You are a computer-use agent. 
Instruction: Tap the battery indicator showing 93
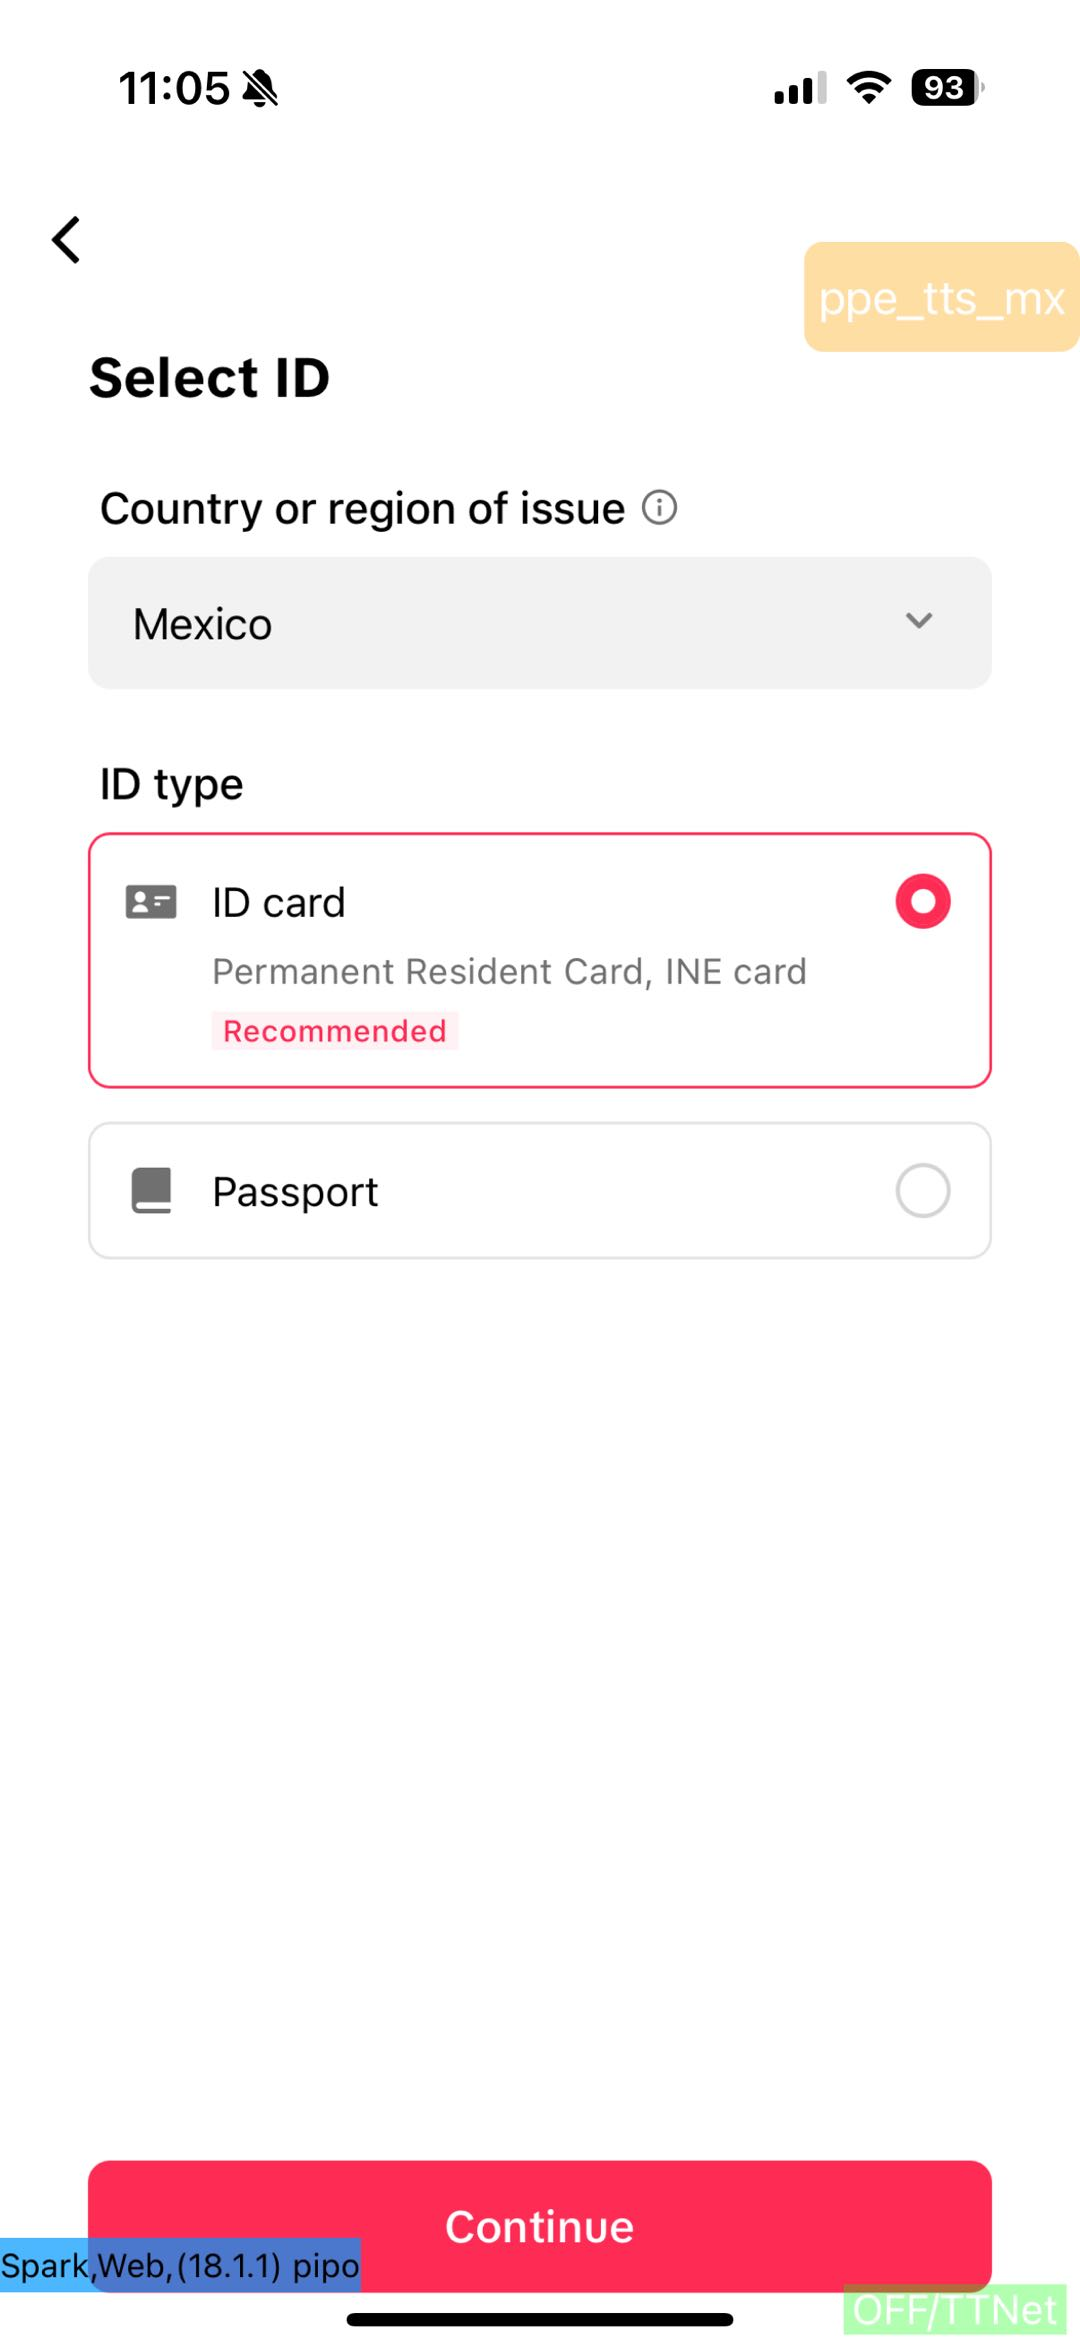click(x=946, y=88)
